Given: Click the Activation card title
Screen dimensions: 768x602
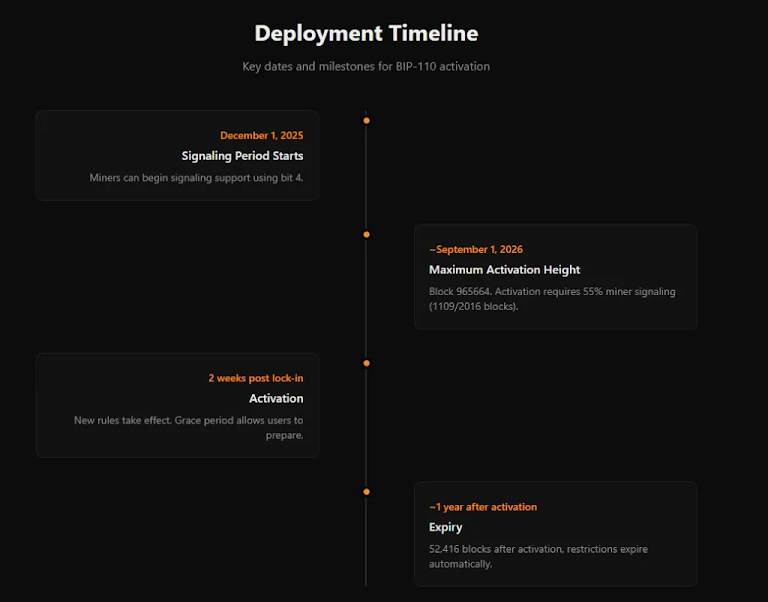Looking at the screenshot, I should pyautogui.click(x=276, y=399).
